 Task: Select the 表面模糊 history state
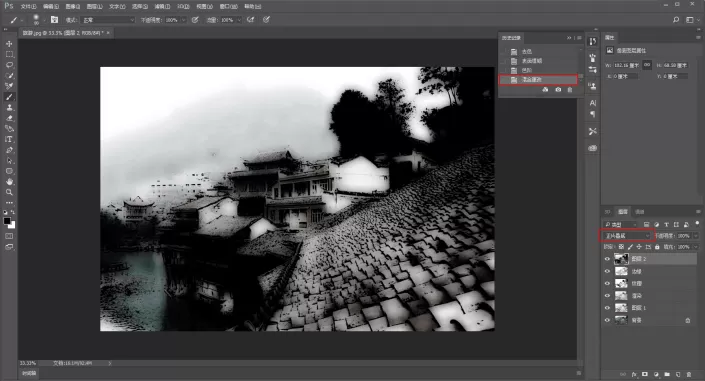532,61
